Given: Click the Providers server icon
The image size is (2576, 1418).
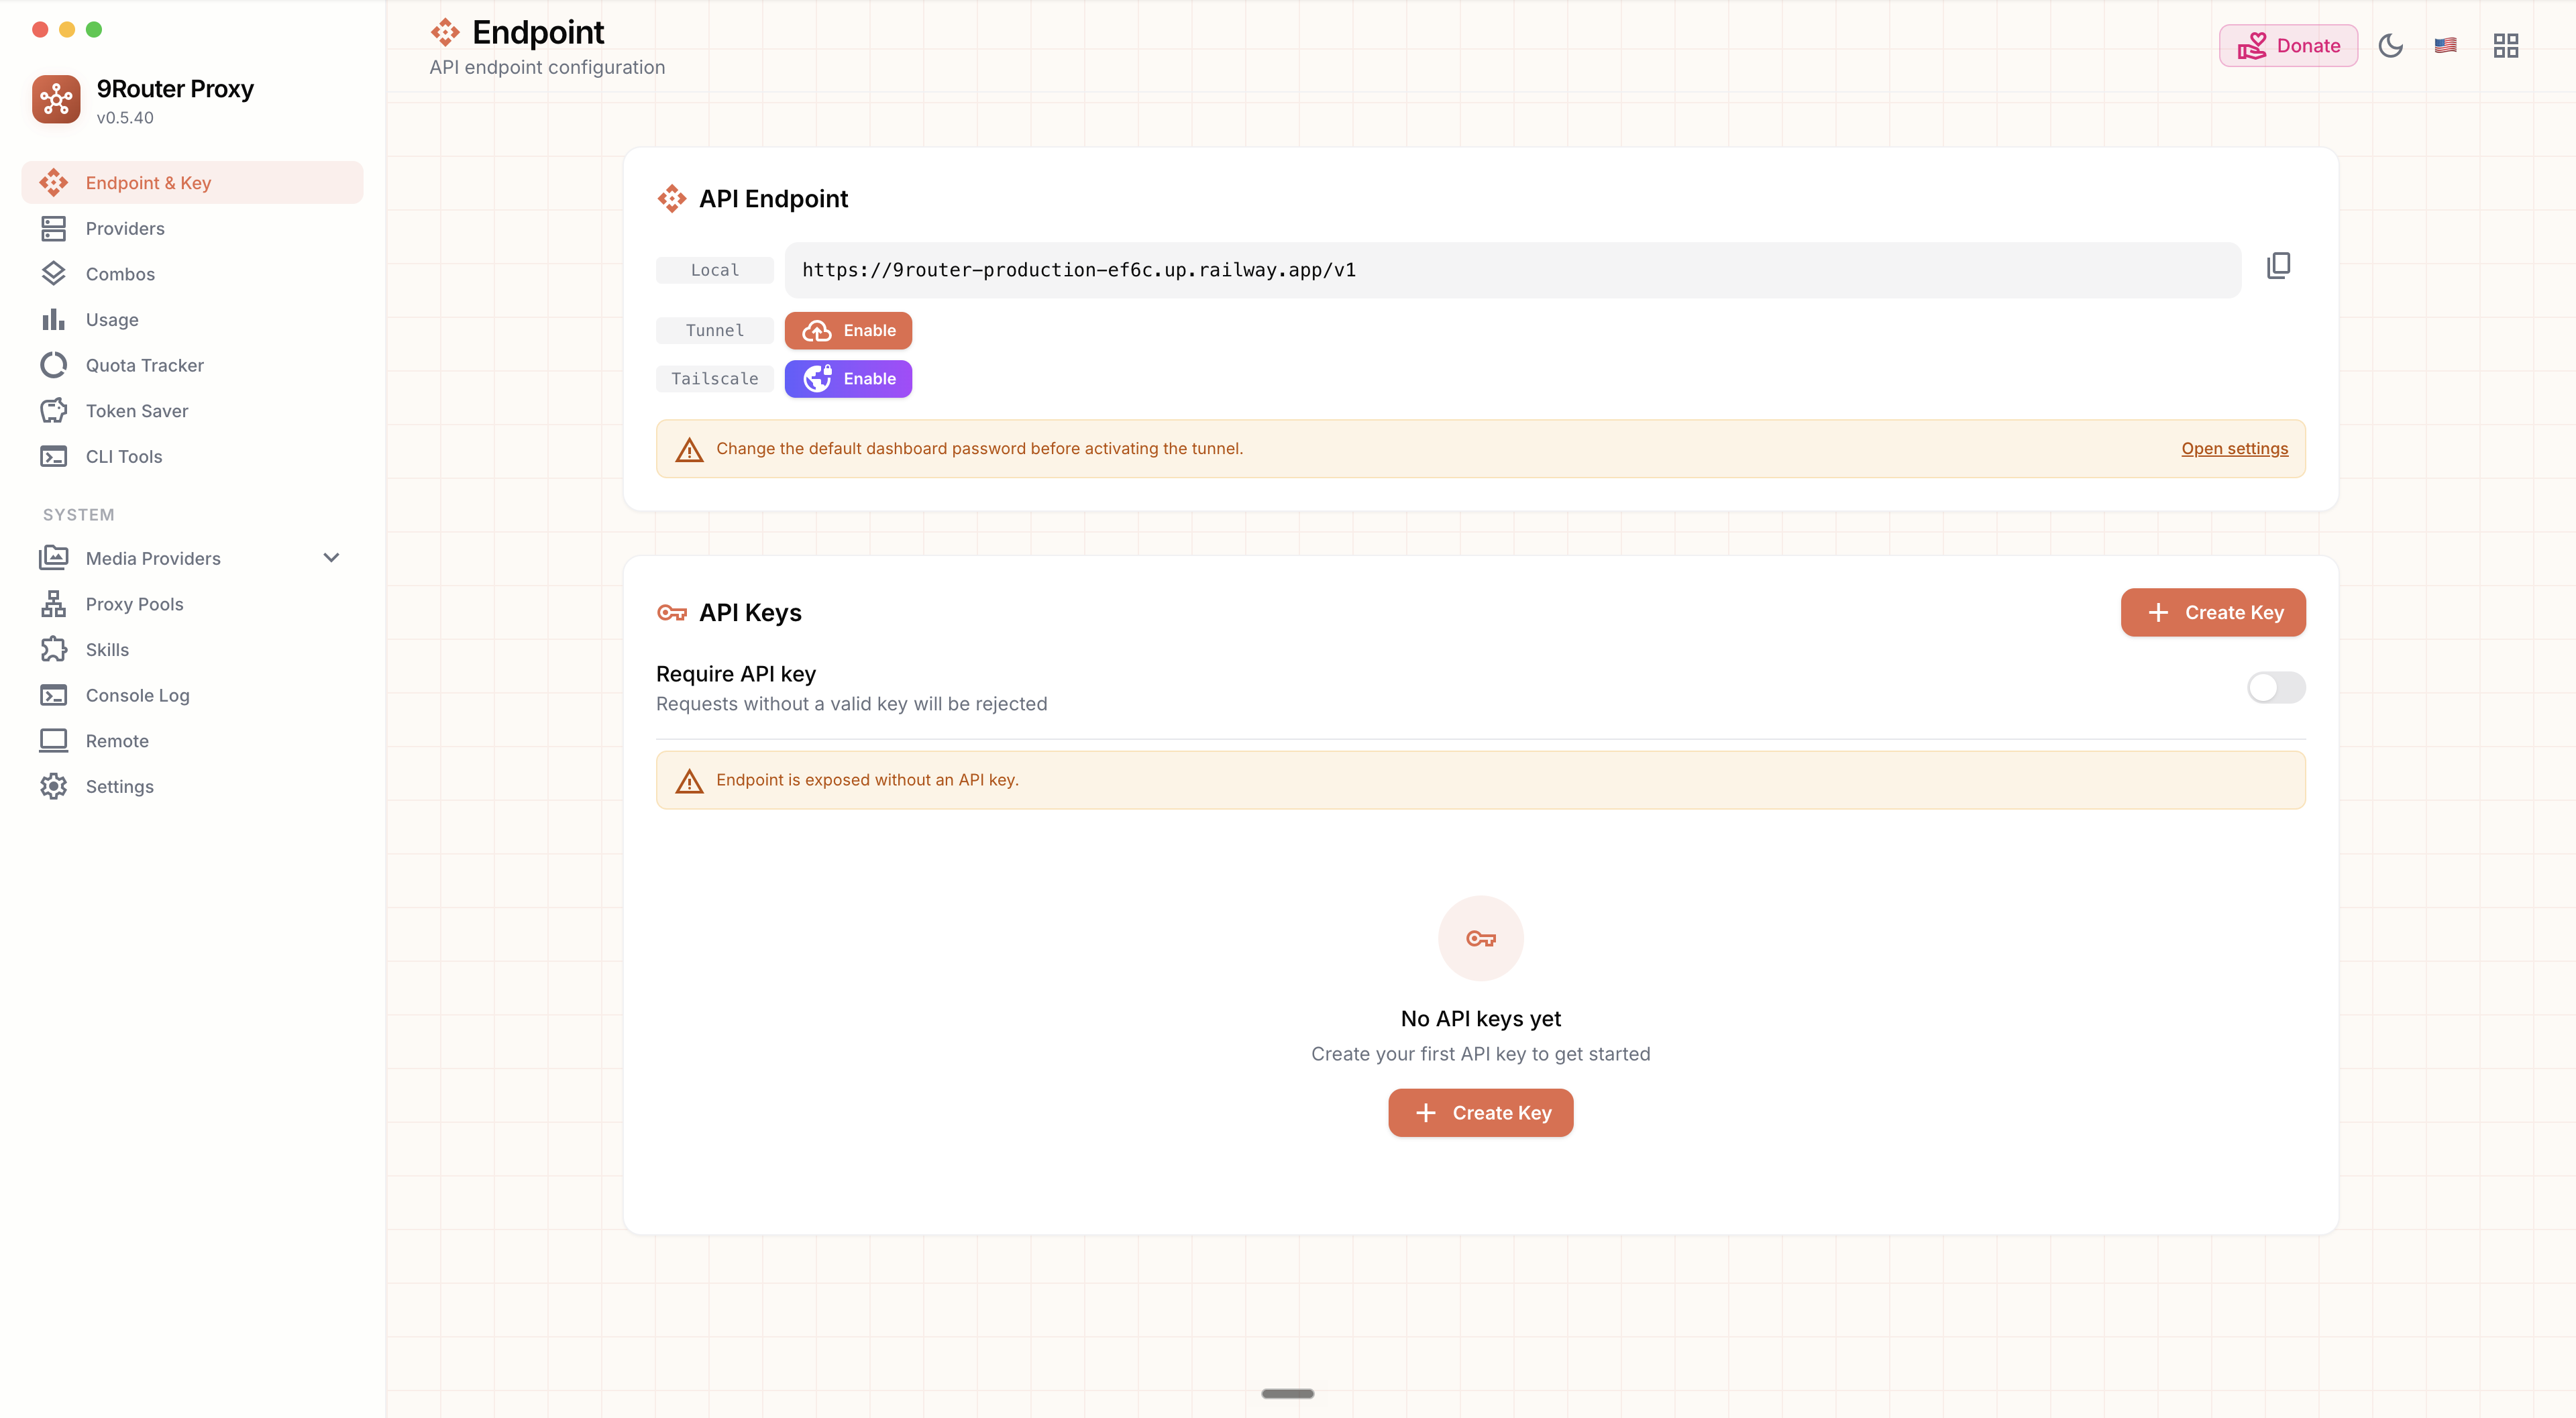Looking at the screenshot, I should click(53, 229).
